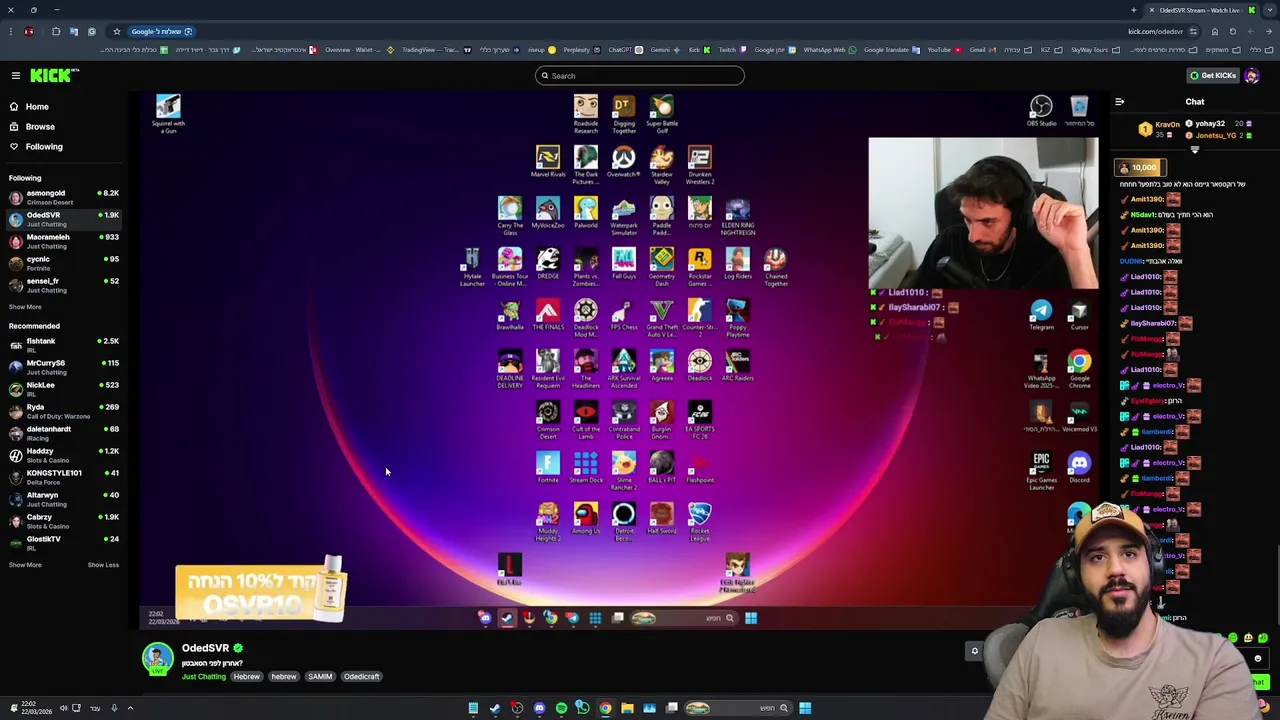Open the KONGSTYLE101 recommended channel
This screenshot has height=720, width=1280.
[64, 477]
